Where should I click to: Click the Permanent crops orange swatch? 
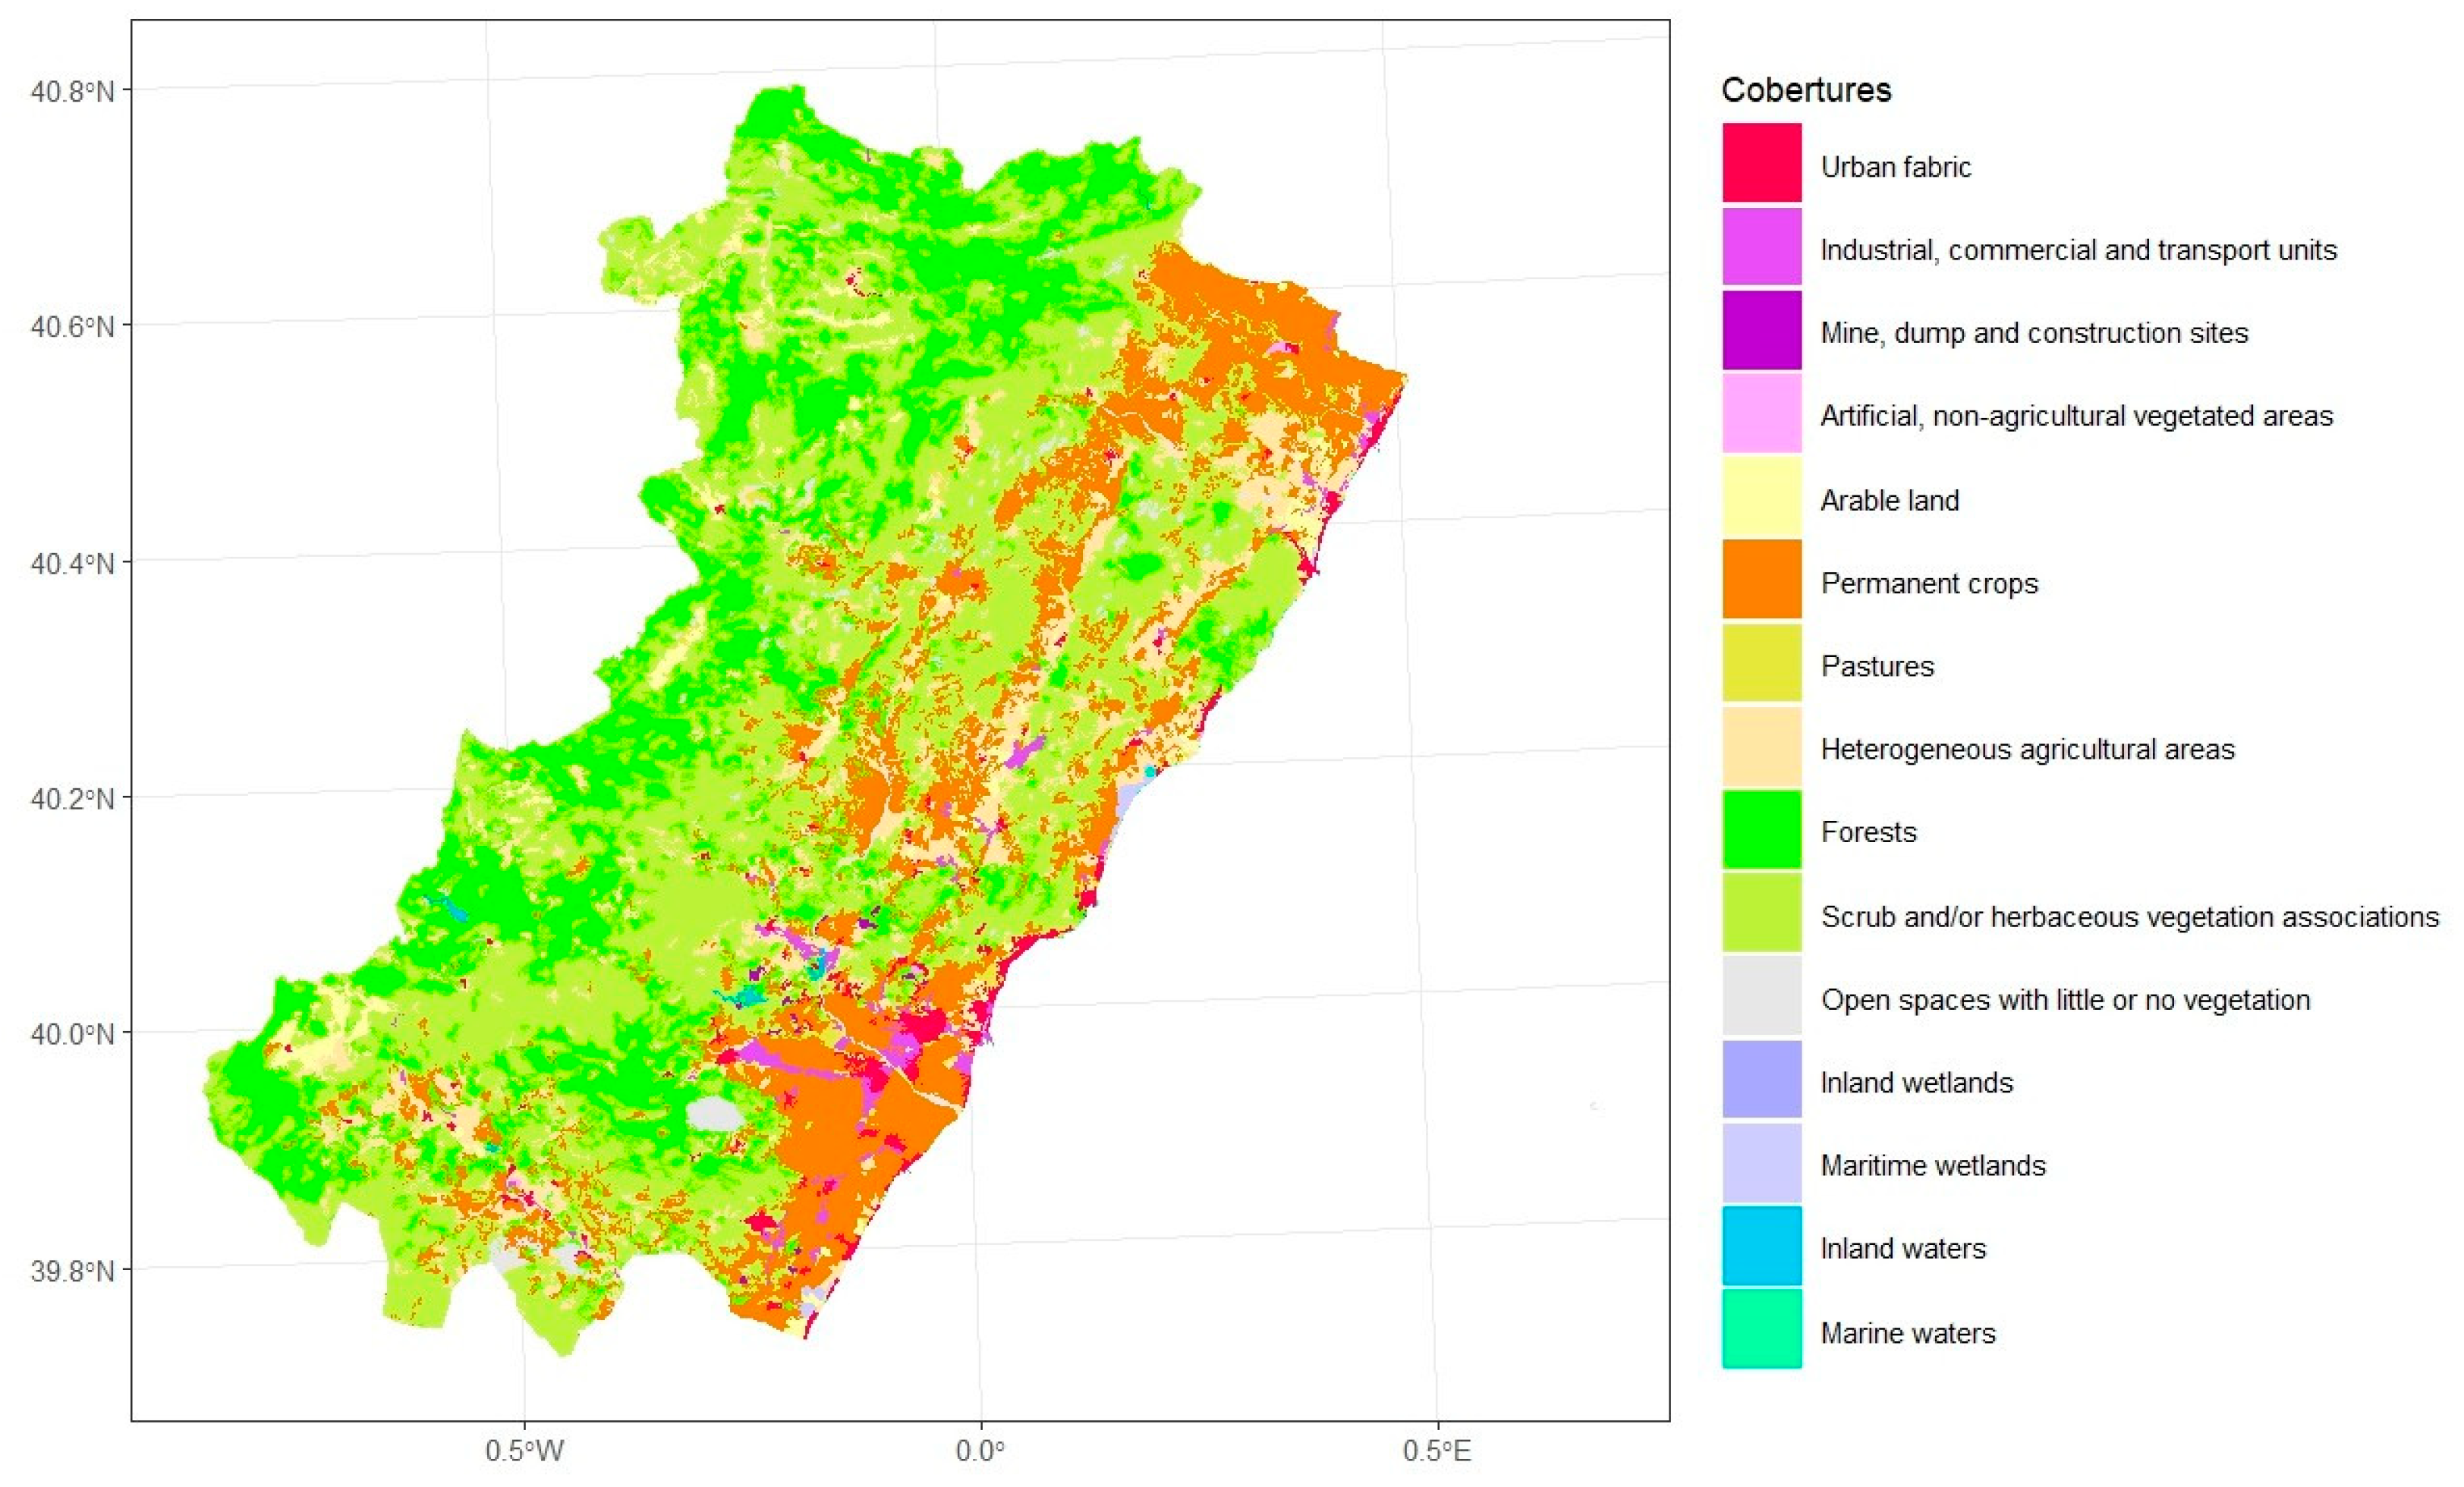(1761, 580)
